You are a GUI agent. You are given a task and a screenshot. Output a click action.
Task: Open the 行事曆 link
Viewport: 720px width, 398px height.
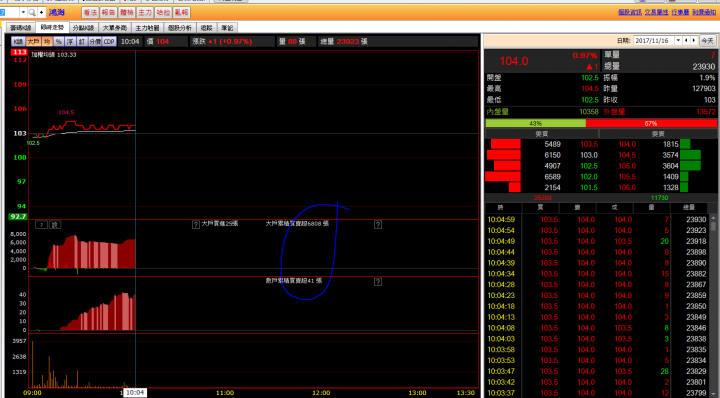point(680,13)
